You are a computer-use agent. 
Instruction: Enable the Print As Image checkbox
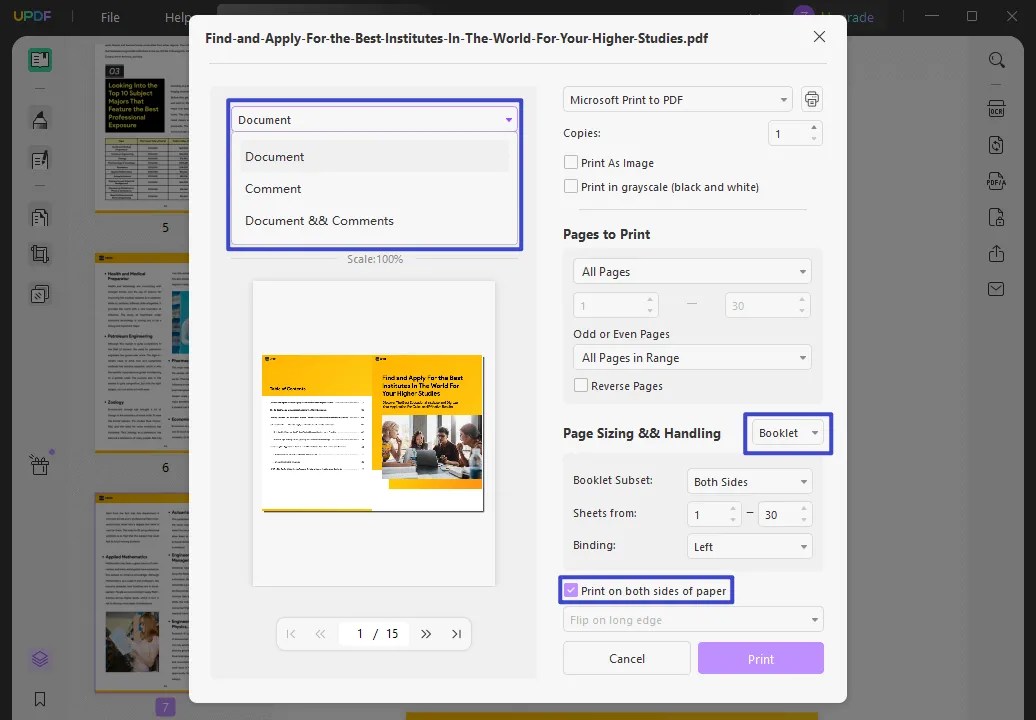click(x=571, y=162)
